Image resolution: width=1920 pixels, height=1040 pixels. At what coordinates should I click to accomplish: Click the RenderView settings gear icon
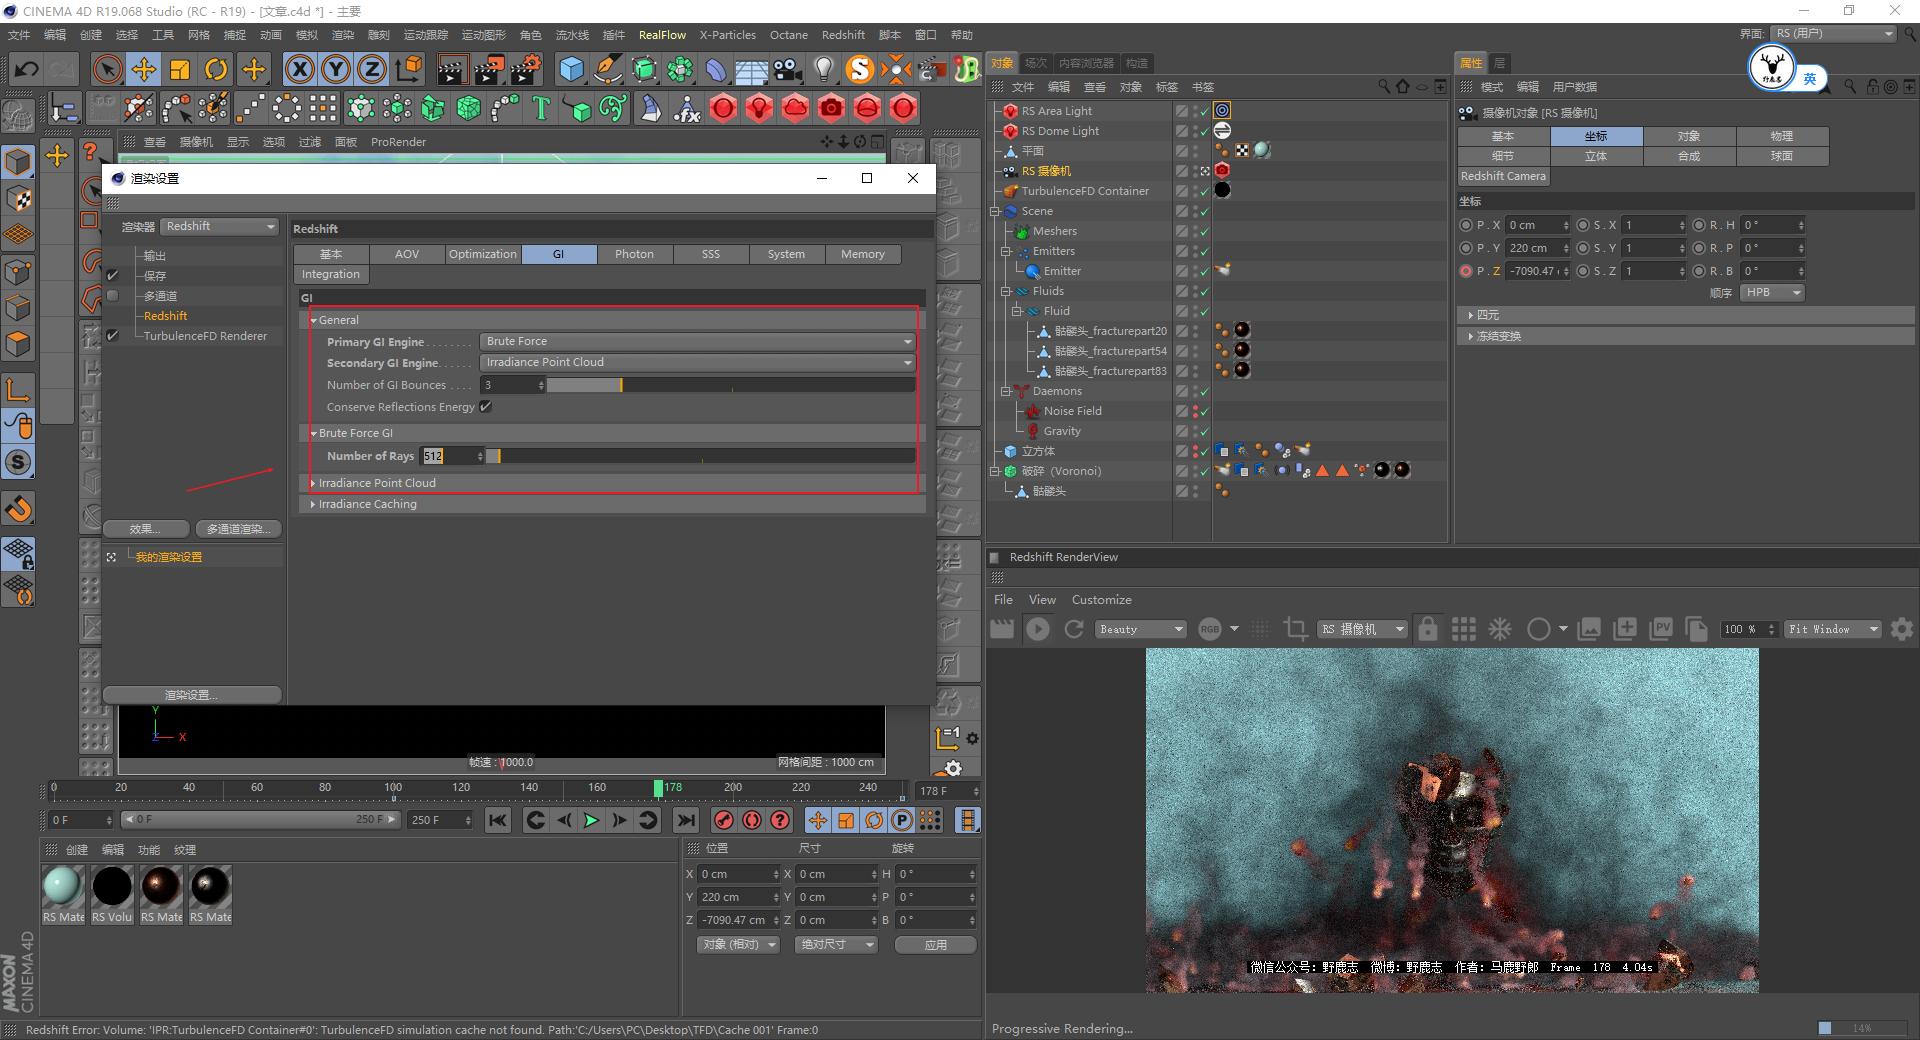1902,629
